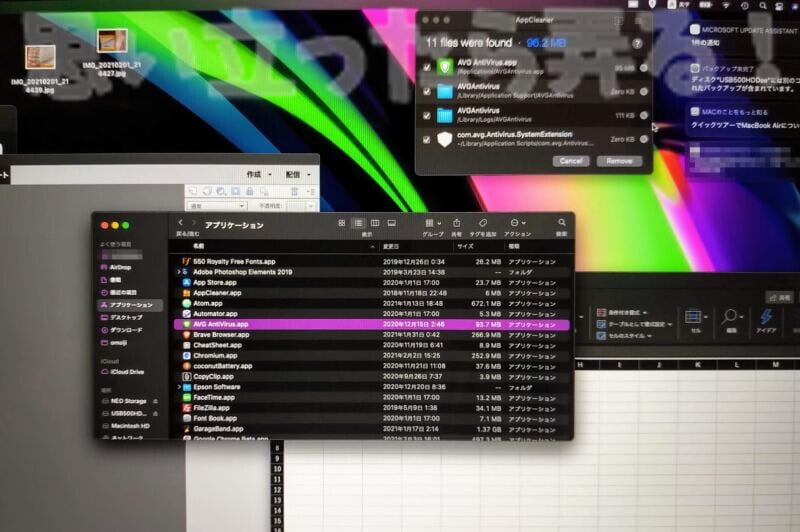Switch Finder to icon view
The width and height of the screenshot is (800, 532).
342,223
